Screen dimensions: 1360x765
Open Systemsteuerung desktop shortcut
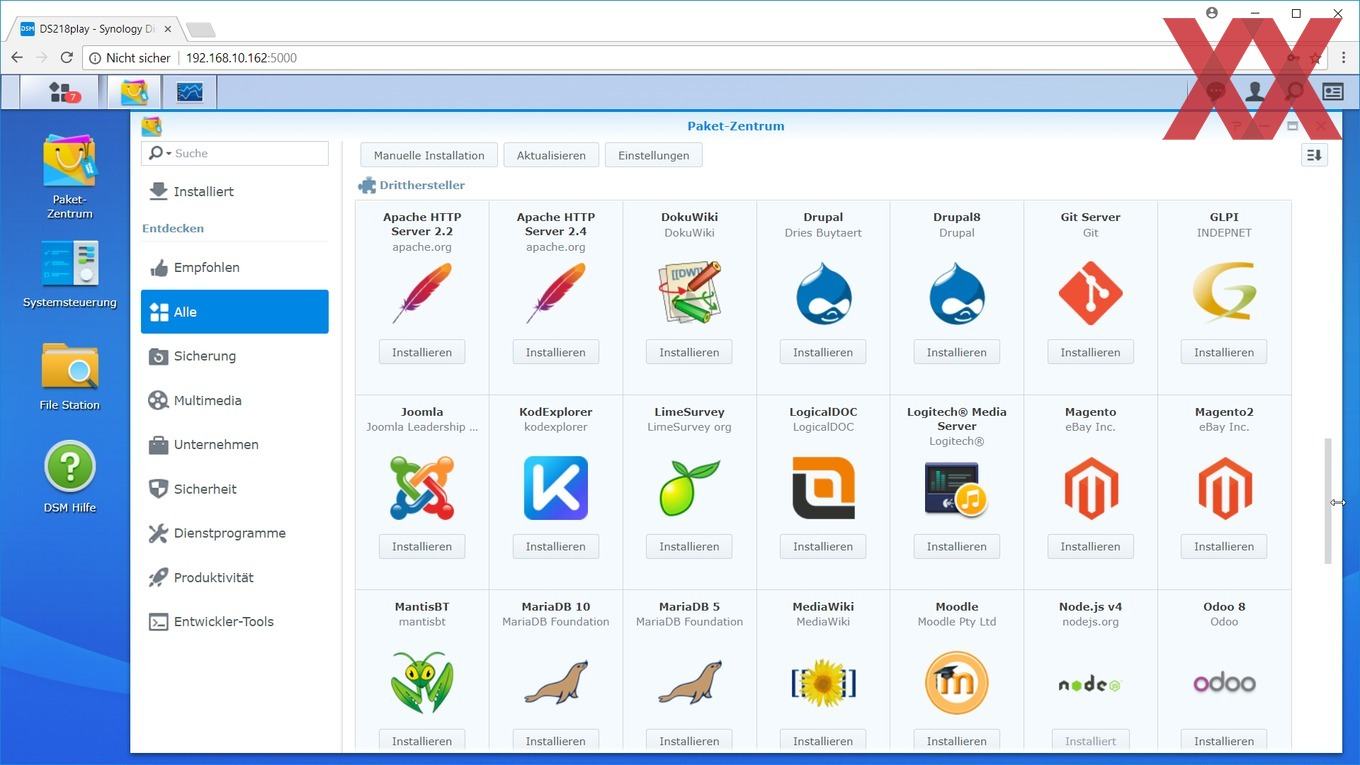coord(70,274)
